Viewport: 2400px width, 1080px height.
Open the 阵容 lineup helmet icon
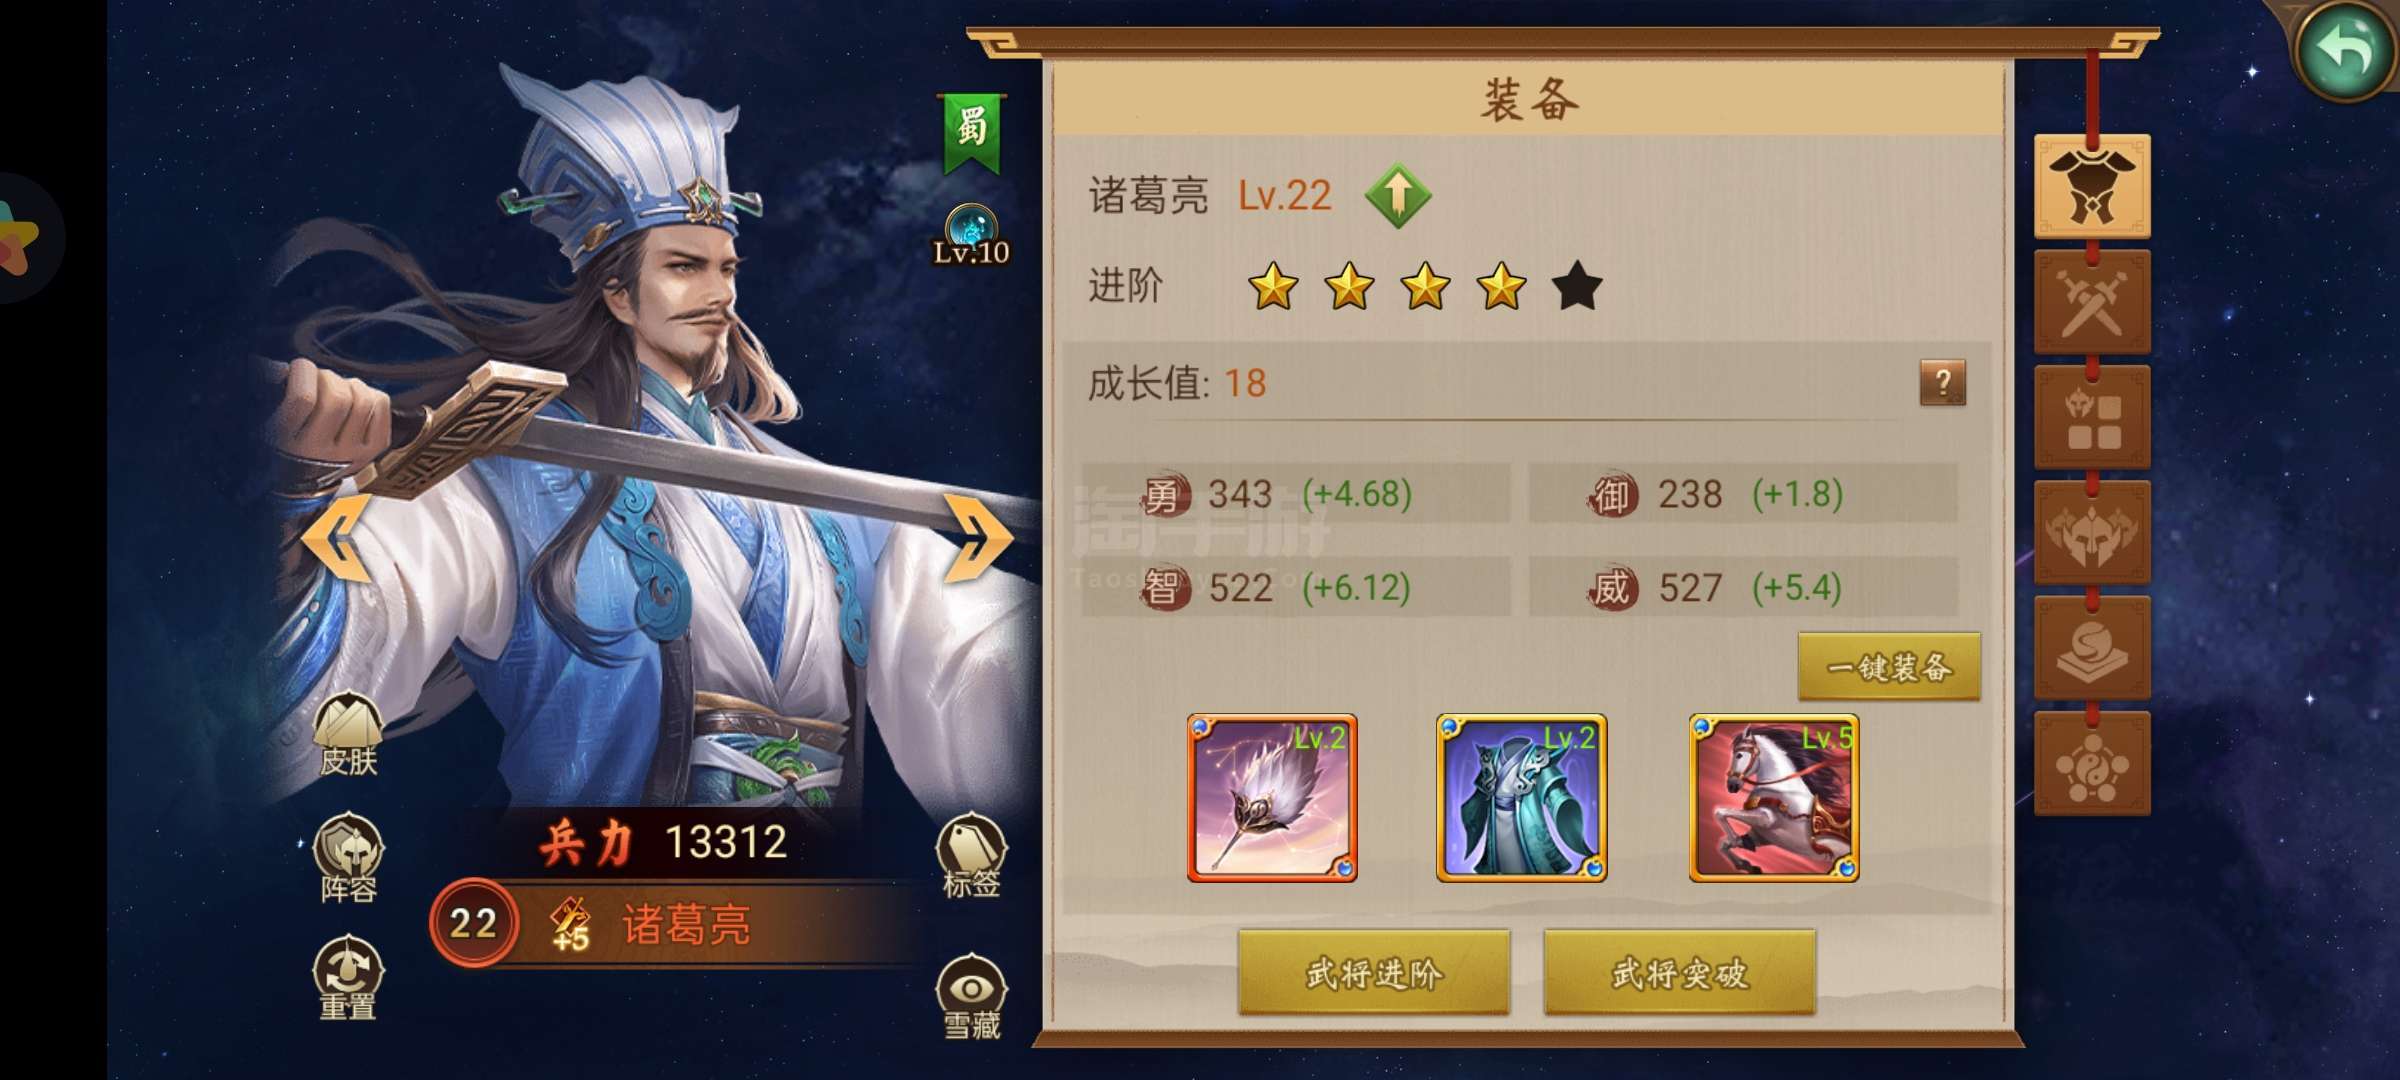(x=348, y=857)
